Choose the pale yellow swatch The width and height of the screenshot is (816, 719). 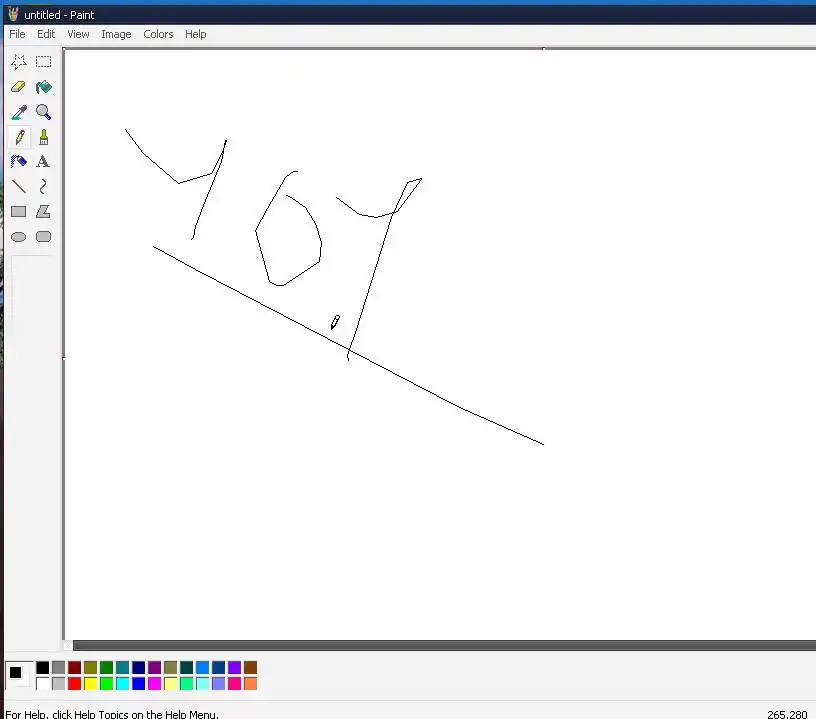click(x=171, y=683)
